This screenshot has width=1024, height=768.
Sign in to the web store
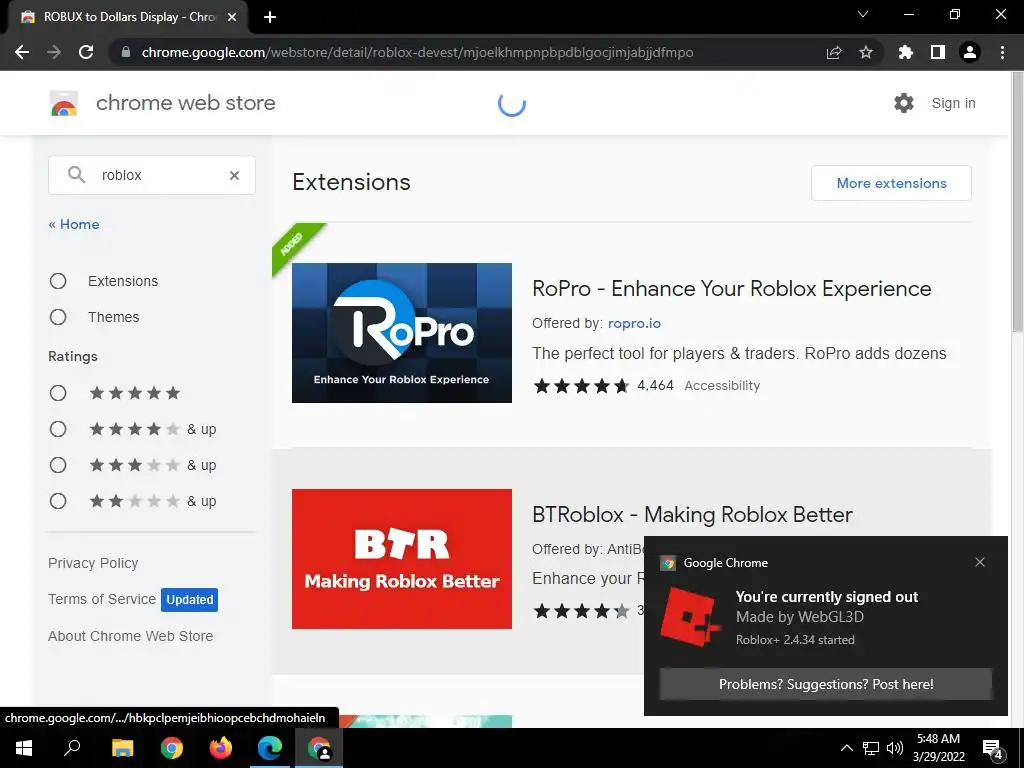[953, 103]
